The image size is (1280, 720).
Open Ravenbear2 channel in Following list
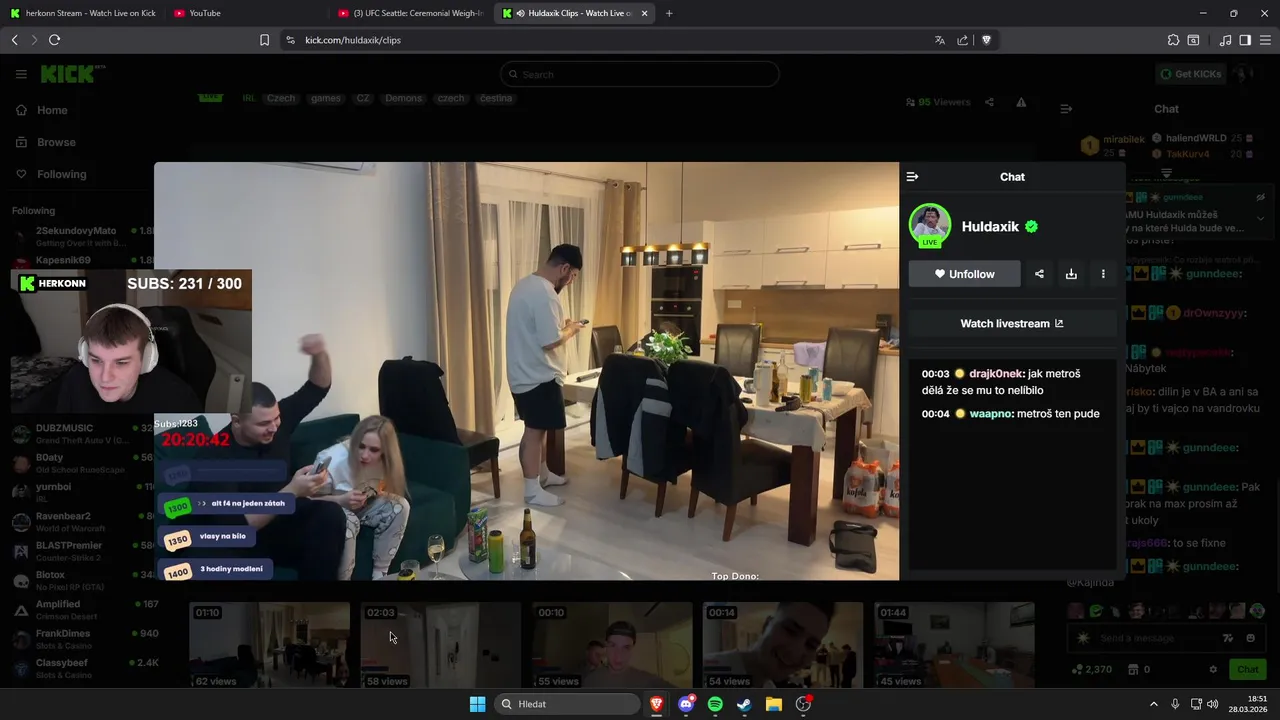84,522
